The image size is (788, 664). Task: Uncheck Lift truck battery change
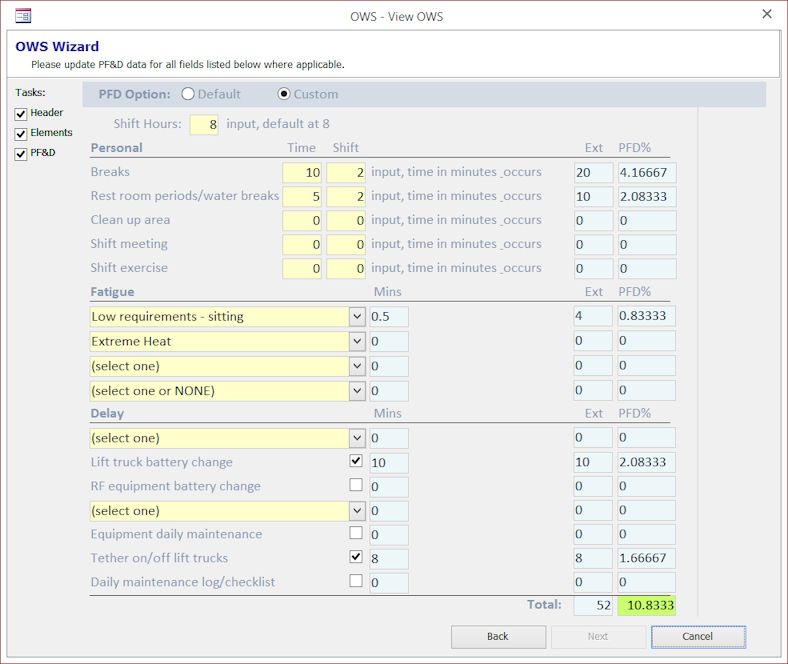point(356,460)
